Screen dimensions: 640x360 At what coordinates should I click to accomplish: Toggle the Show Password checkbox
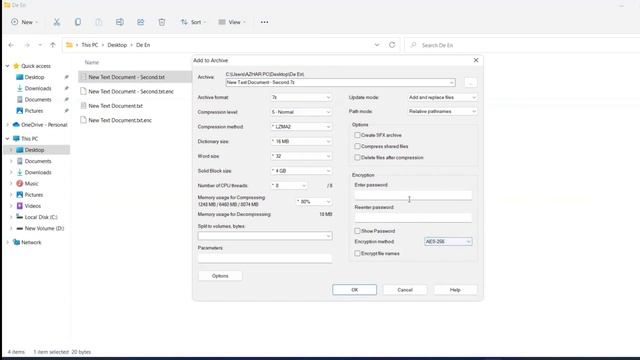[x=357, y=231]
